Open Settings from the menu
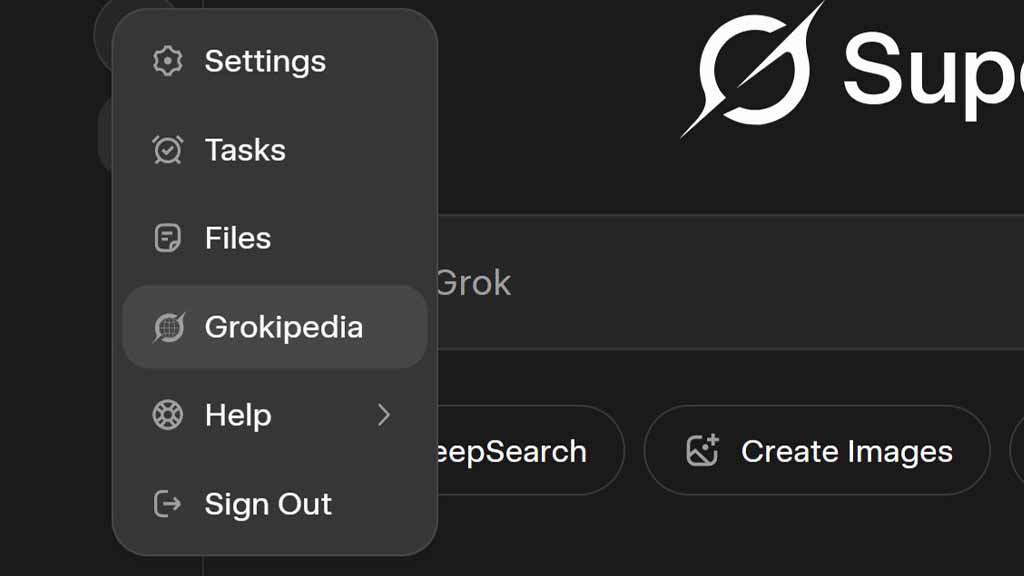The height and width of the screenshot is (576, 1024). coord(264,61)
